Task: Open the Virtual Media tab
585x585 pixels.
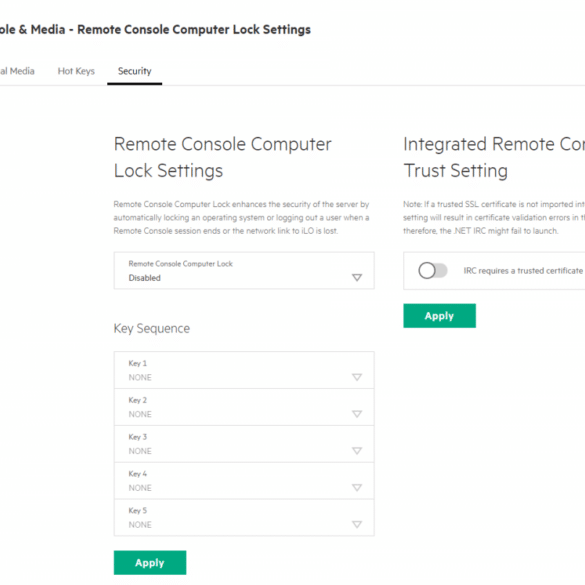Action: (x=17, y=71)
